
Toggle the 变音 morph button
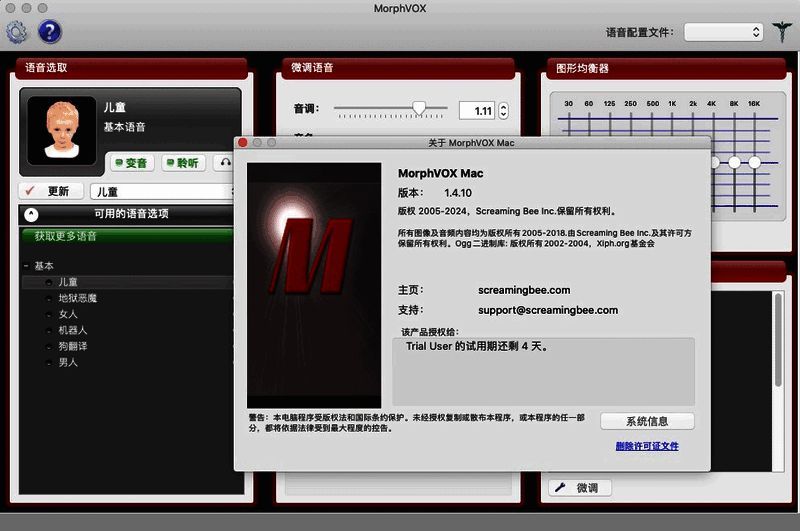point(132,163)
